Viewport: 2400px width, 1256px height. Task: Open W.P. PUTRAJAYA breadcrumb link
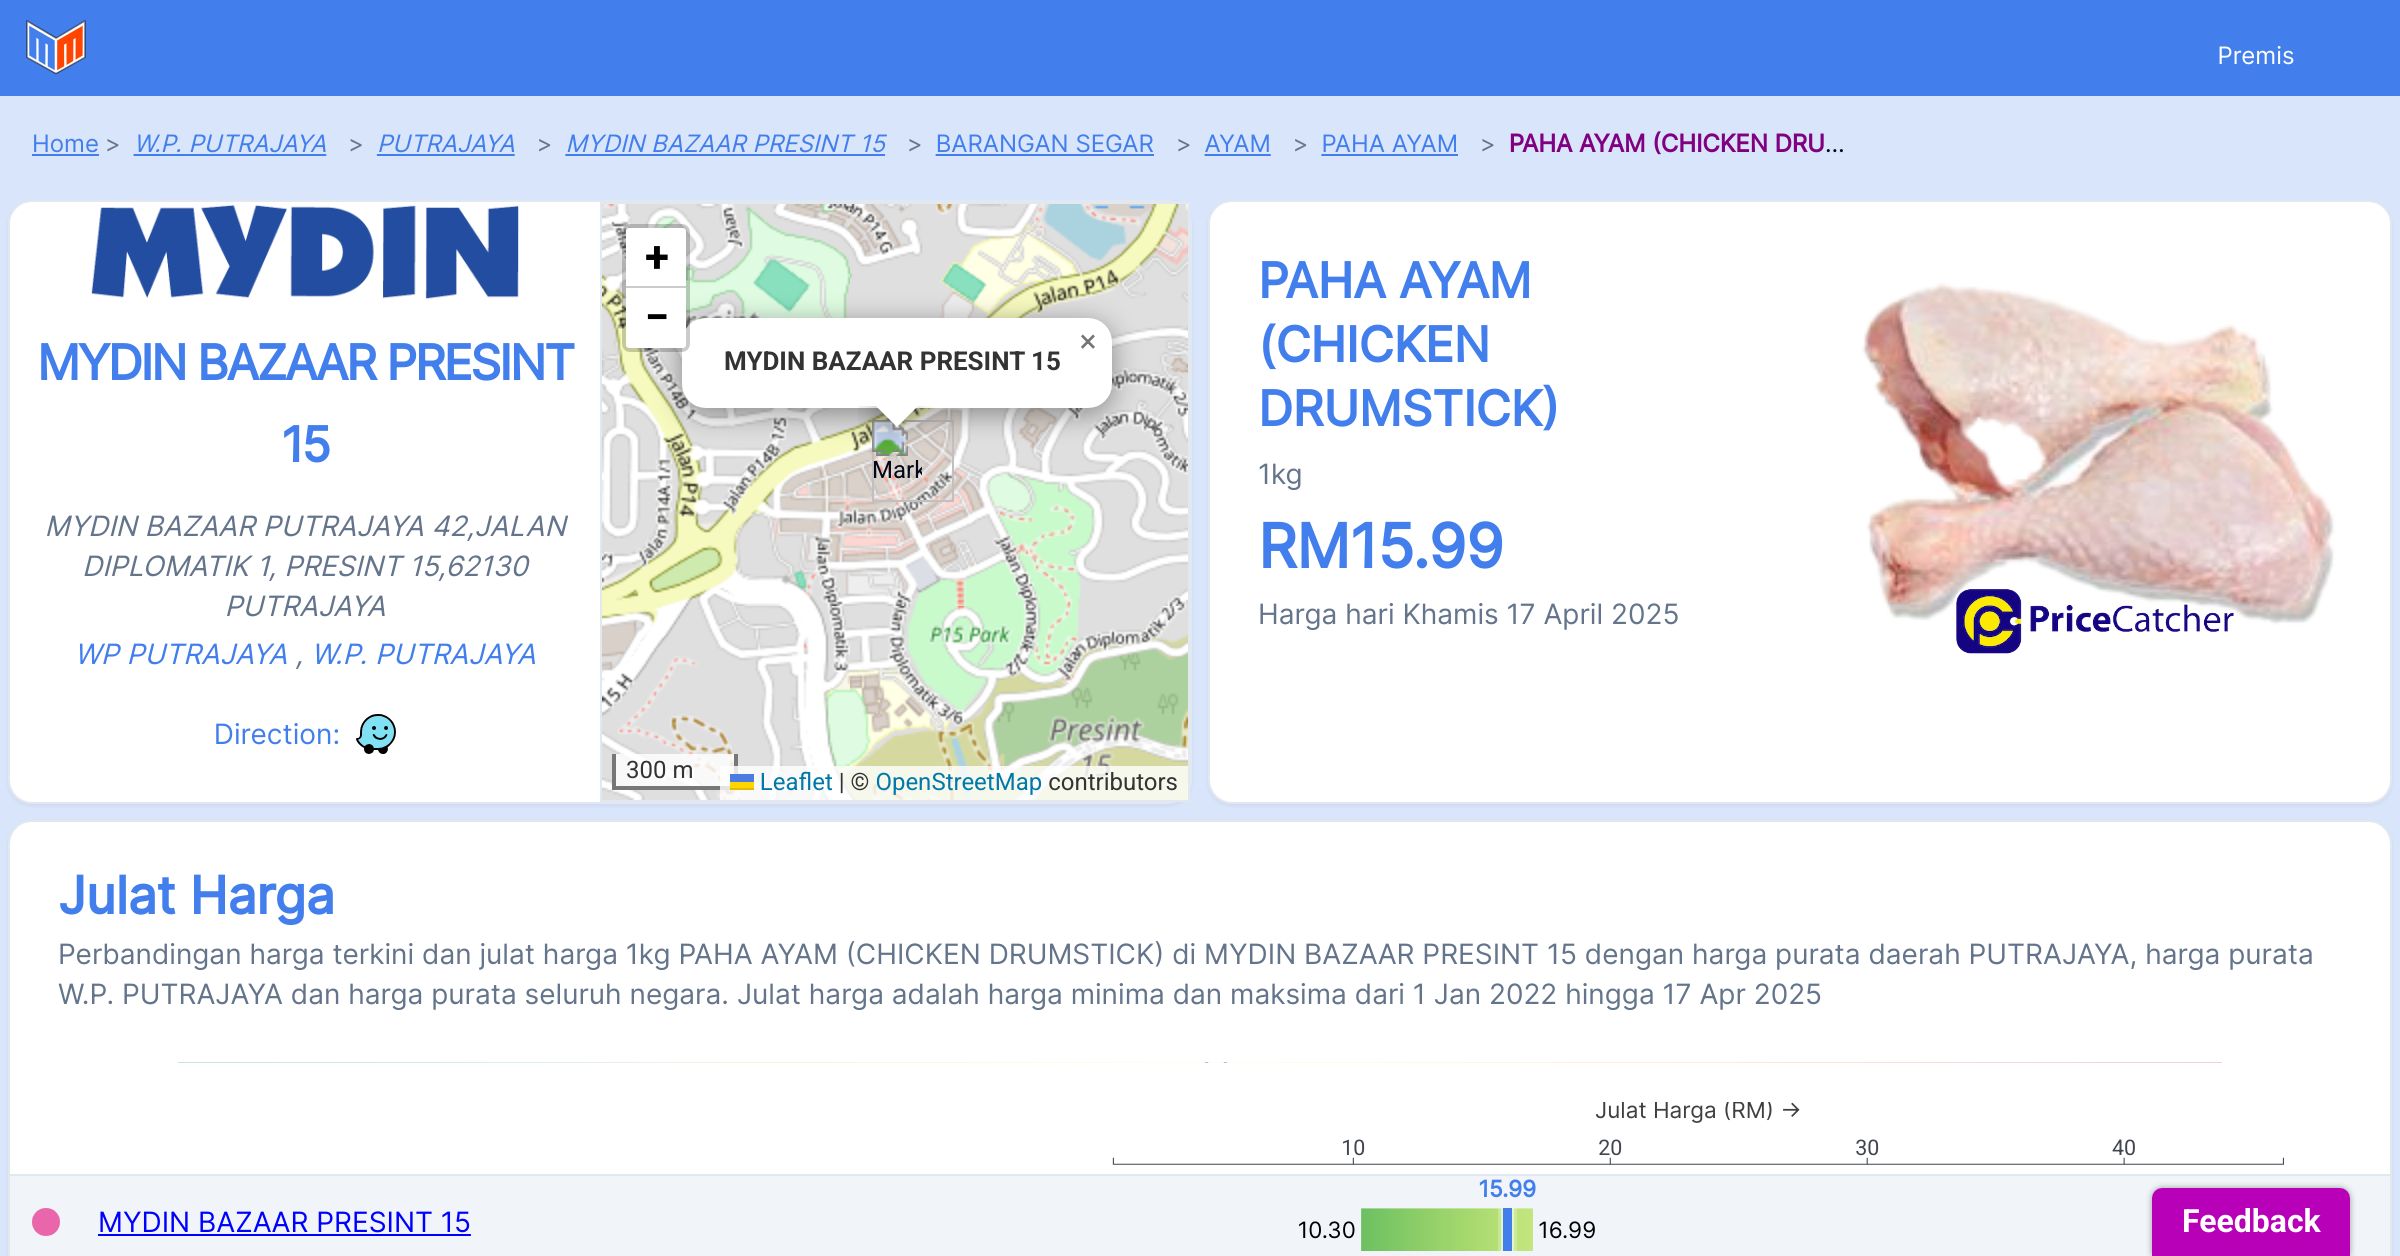(231, 144)
